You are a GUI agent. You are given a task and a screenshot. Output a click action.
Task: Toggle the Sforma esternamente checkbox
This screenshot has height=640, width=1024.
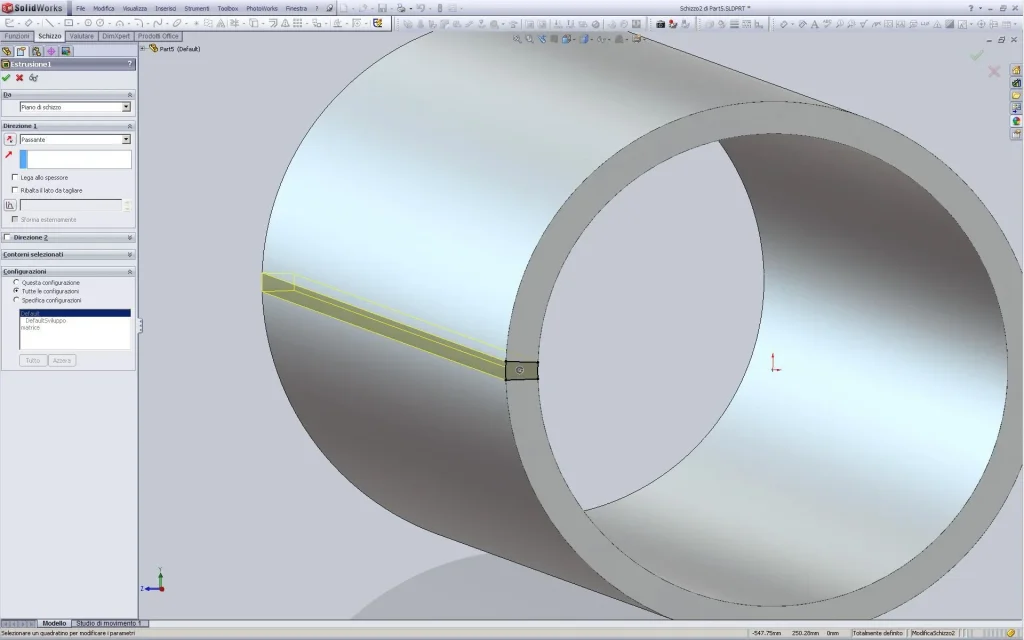(15, 219)
